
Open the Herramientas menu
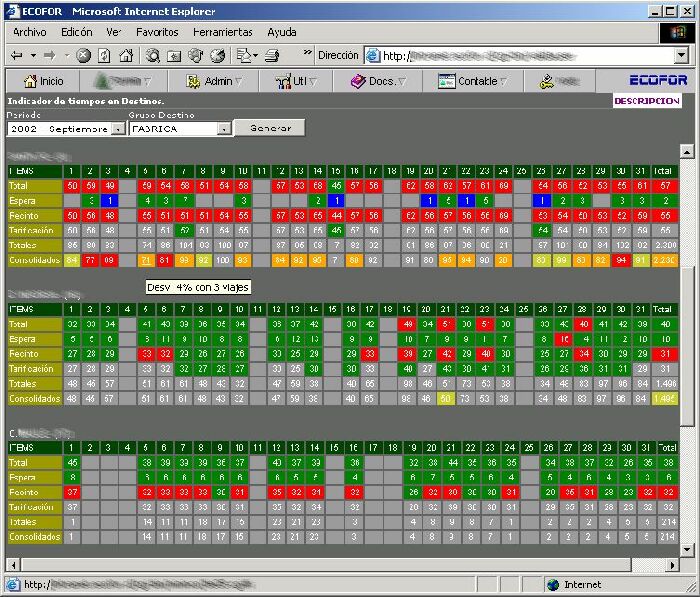click(222, 32)
